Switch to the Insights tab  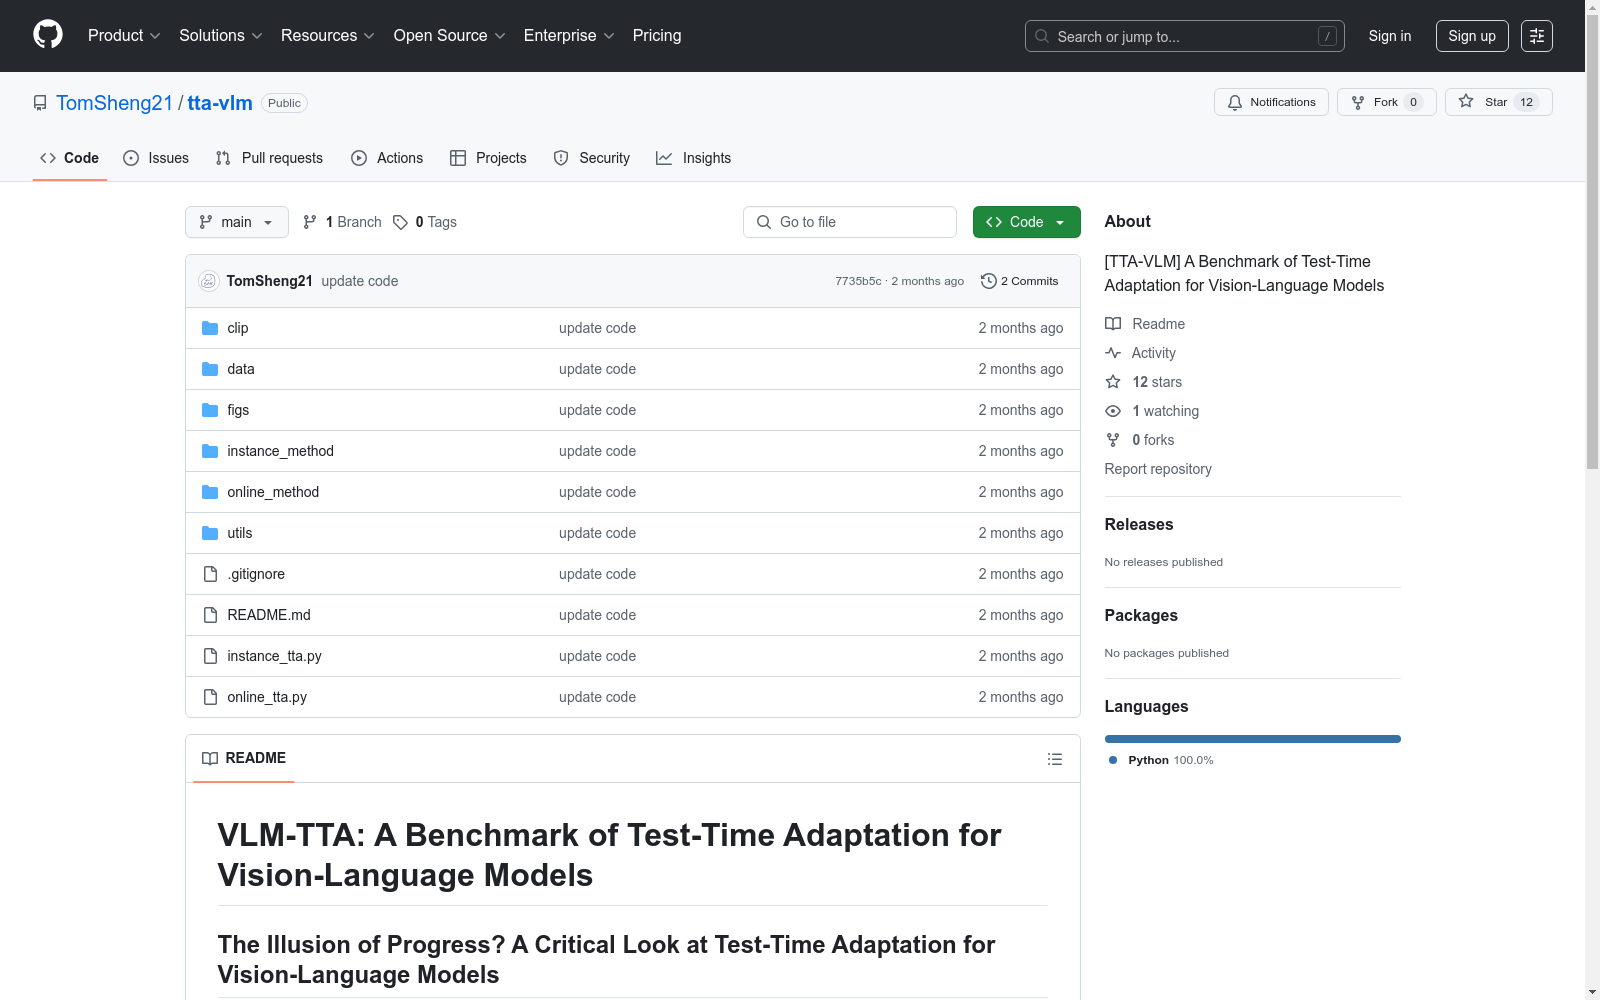(694, 158)
